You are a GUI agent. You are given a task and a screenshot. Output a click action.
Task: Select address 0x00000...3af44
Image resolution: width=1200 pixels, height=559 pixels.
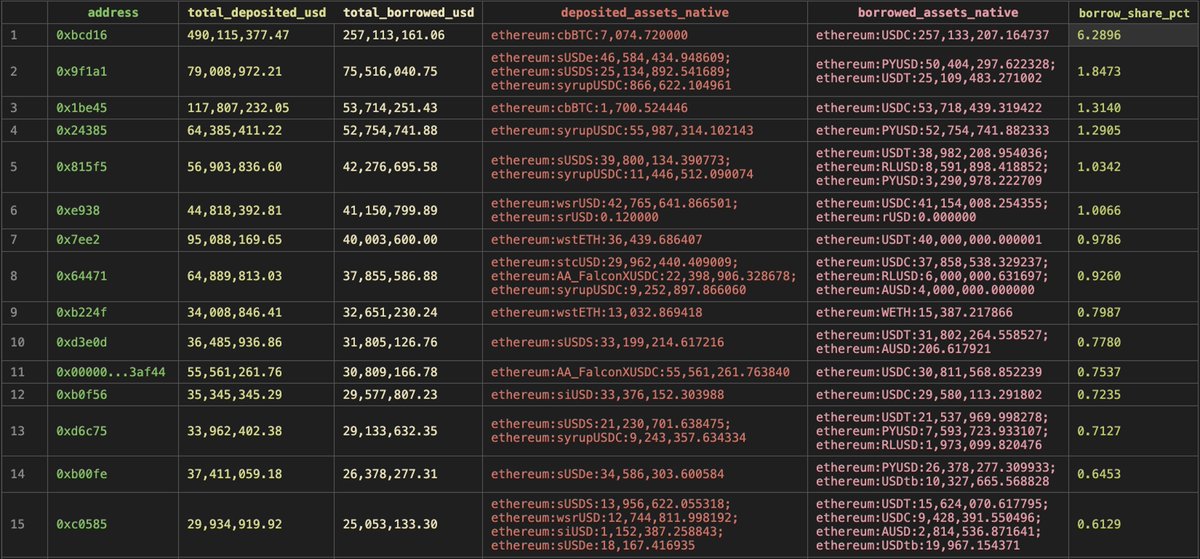click(111, 371)
